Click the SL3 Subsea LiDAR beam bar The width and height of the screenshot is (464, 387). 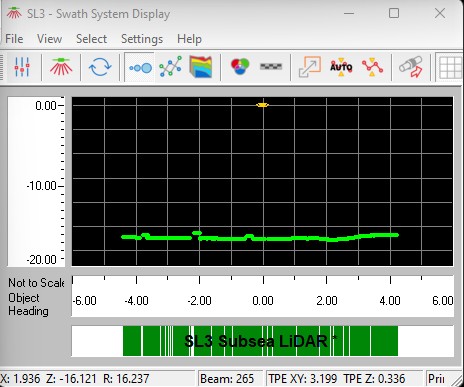click(x=260, y=341)
